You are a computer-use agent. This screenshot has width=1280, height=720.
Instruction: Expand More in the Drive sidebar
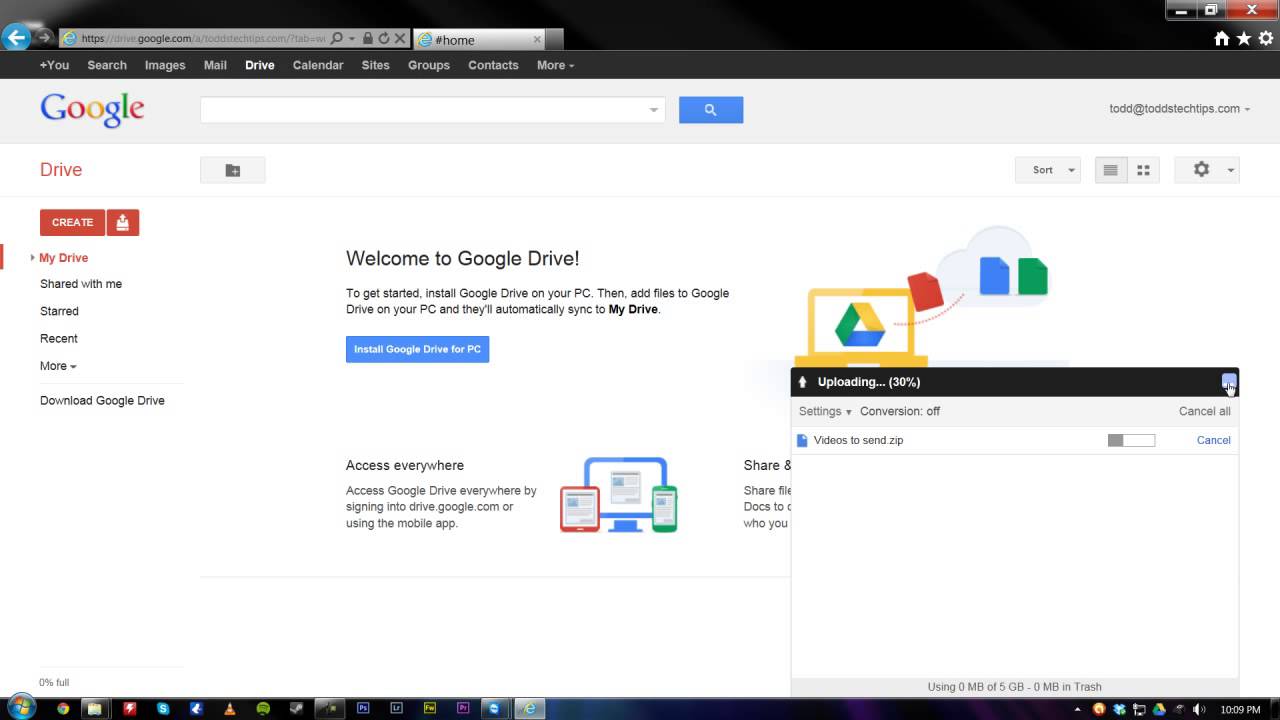click(x=58, y=366)
